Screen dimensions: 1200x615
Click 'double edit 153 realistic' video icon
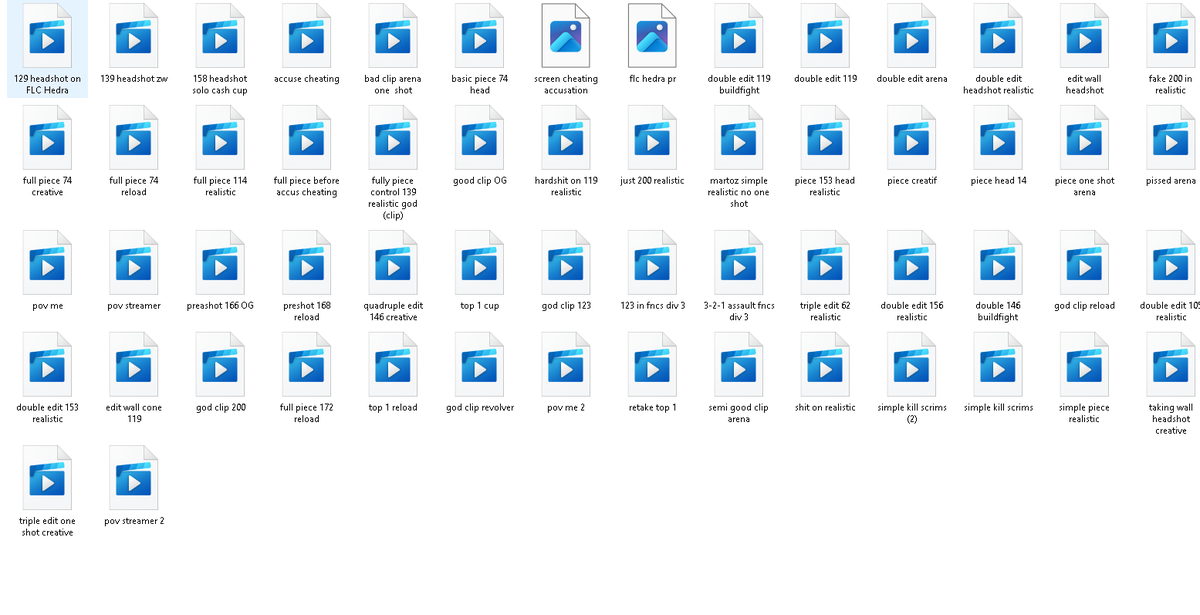click(x=47, y=365)
